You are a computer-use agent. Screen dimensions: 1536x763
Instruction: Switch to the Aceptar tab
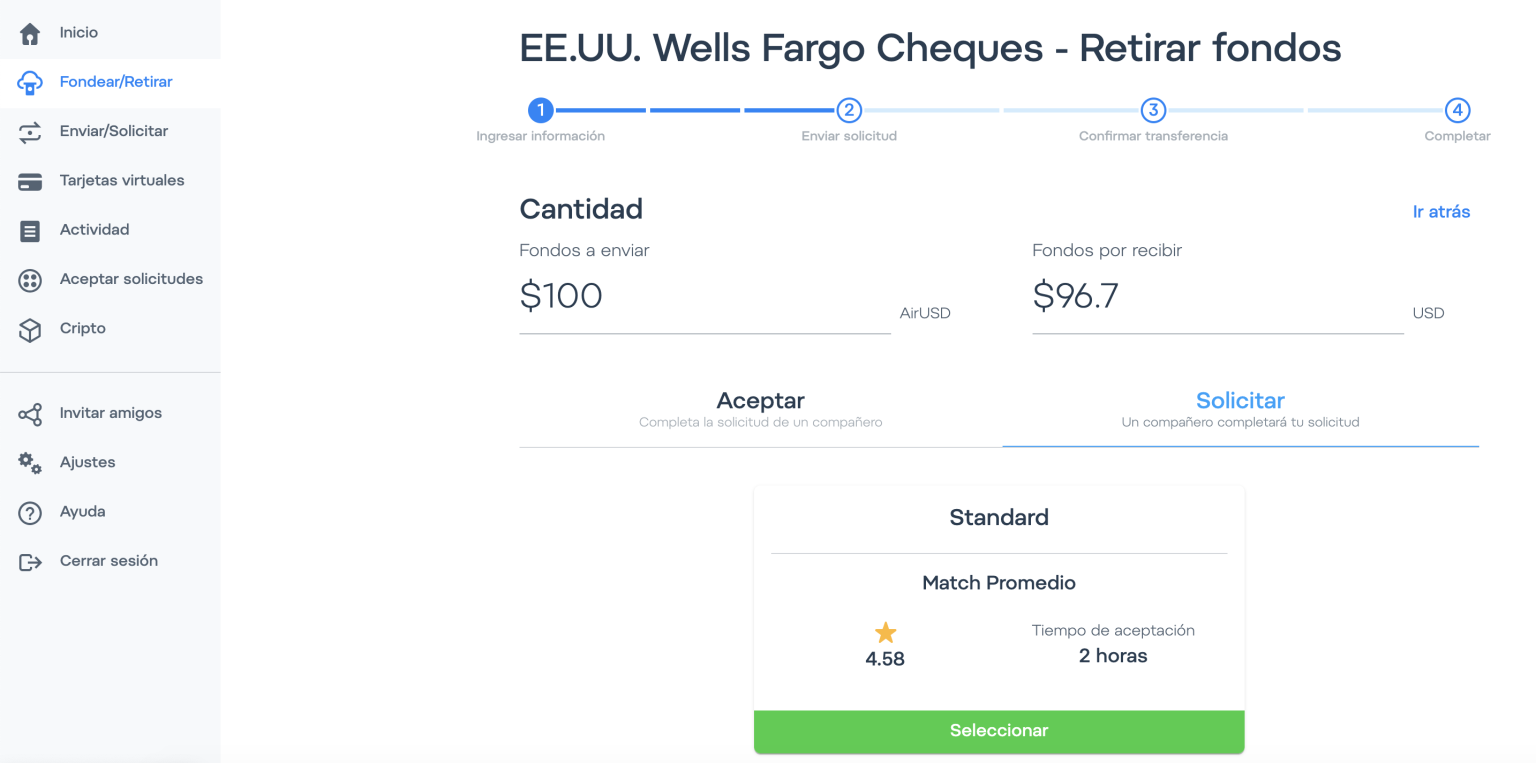pos(760,410)
